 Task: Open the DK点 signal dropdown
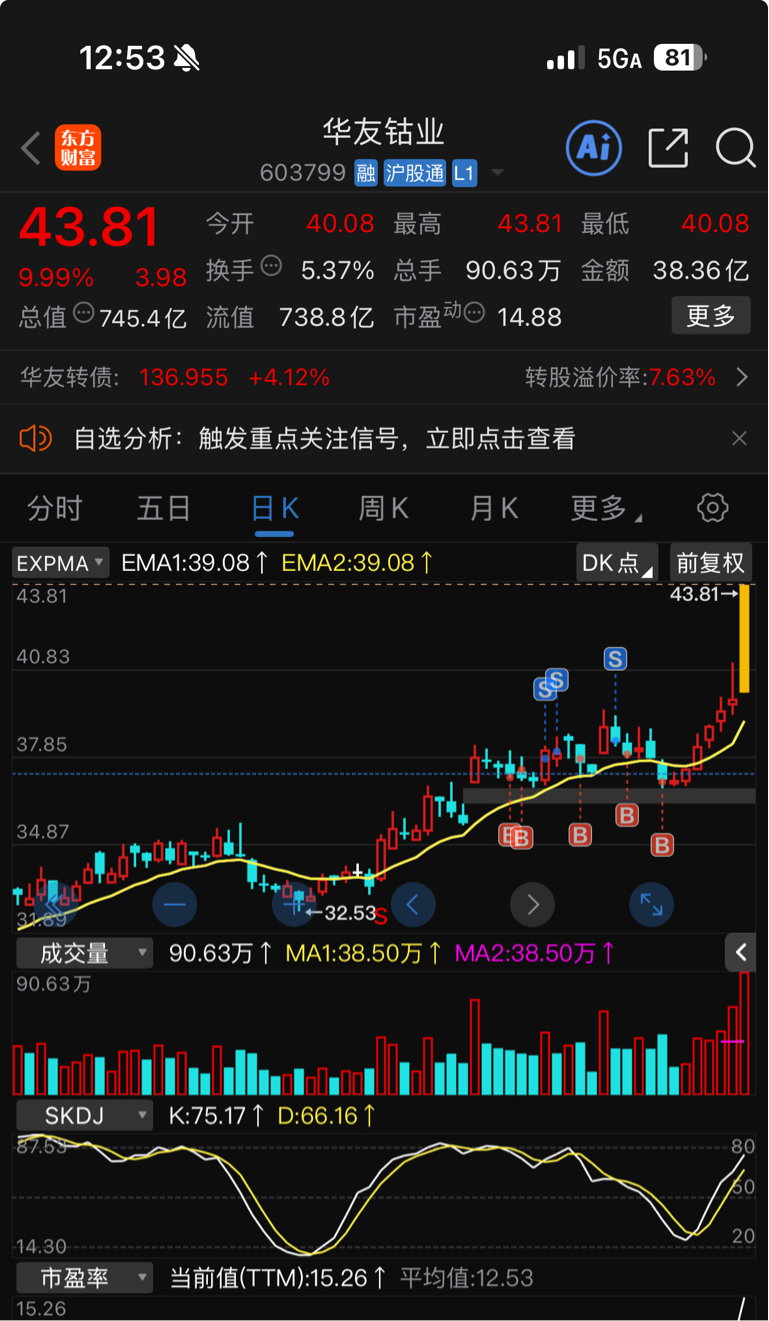pos(617,563)
